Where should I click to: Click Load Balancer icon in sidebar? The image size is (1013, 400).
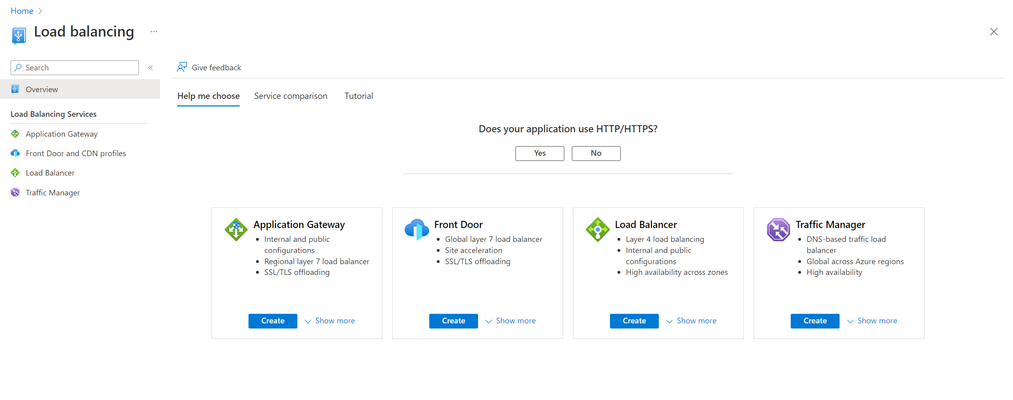coord(16,173)
